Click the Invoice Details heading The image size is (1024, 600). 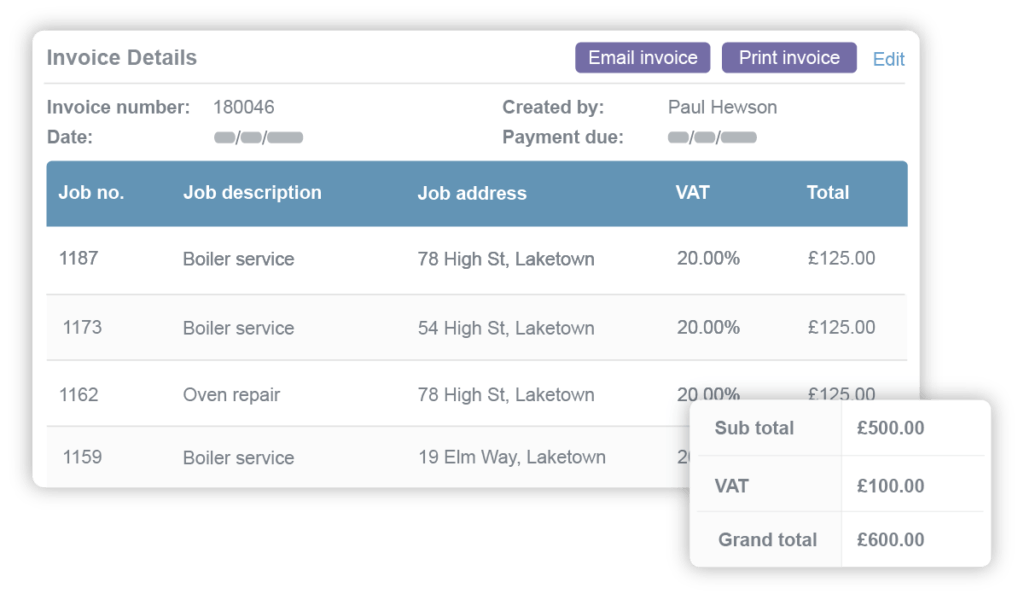[122, 58]
